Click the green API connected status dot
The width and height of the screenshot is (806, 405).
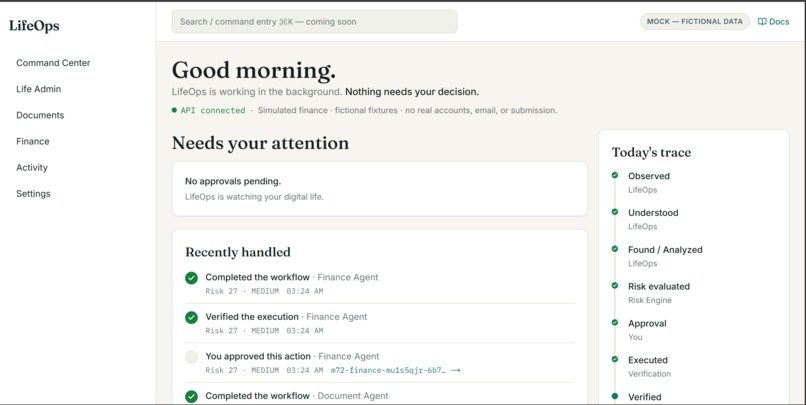click(x=174, y=110)
